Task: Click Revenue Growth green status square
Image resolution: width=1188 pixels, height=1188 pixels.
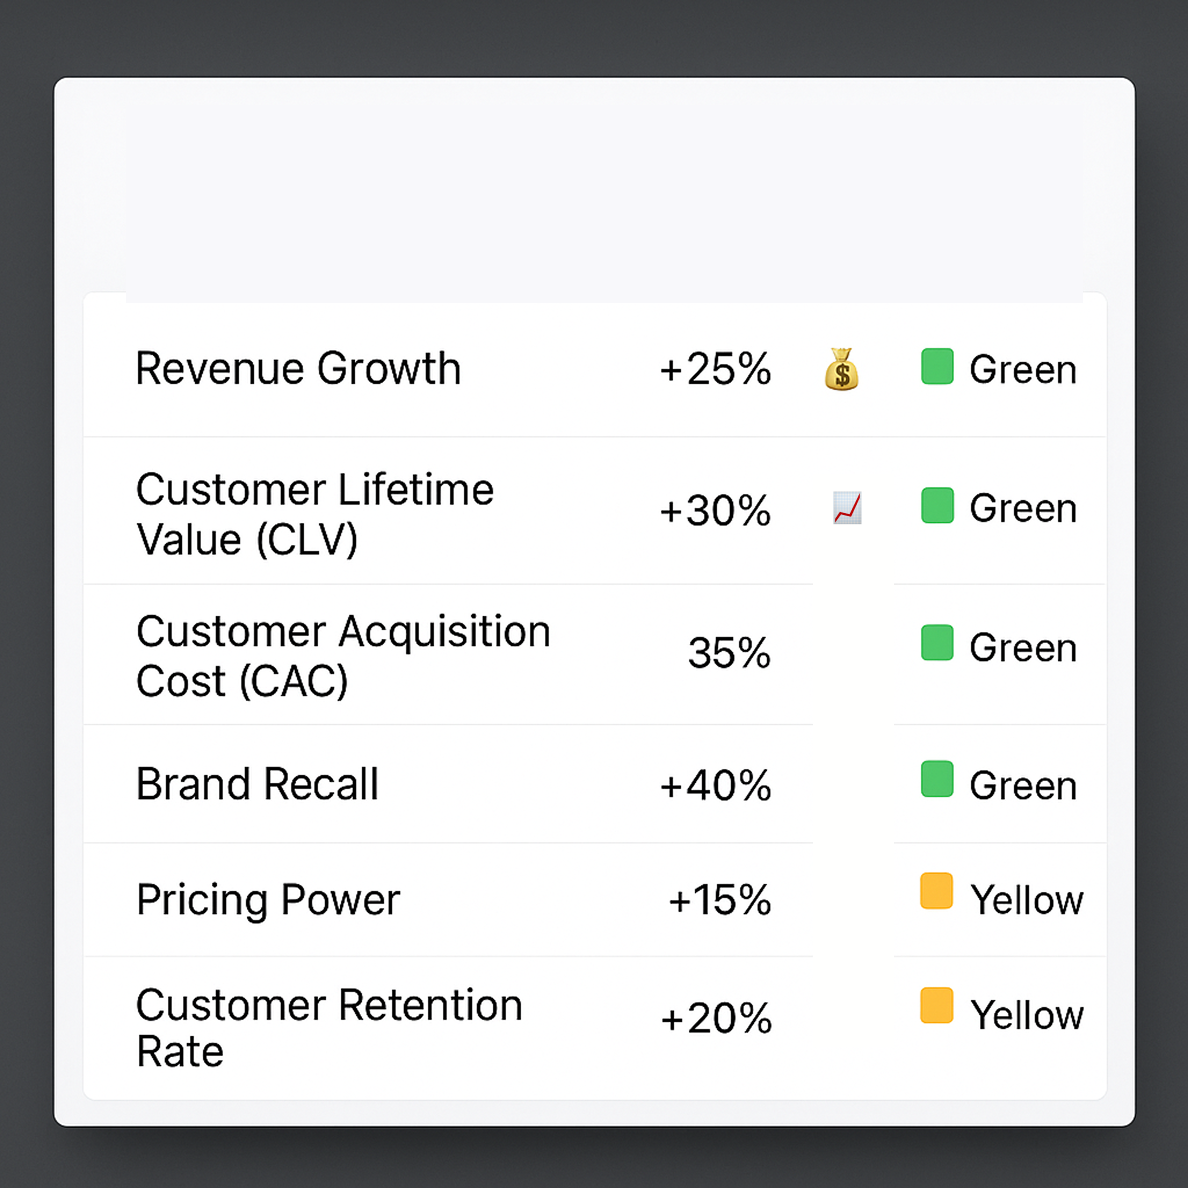Action: [x=937, y=367]
